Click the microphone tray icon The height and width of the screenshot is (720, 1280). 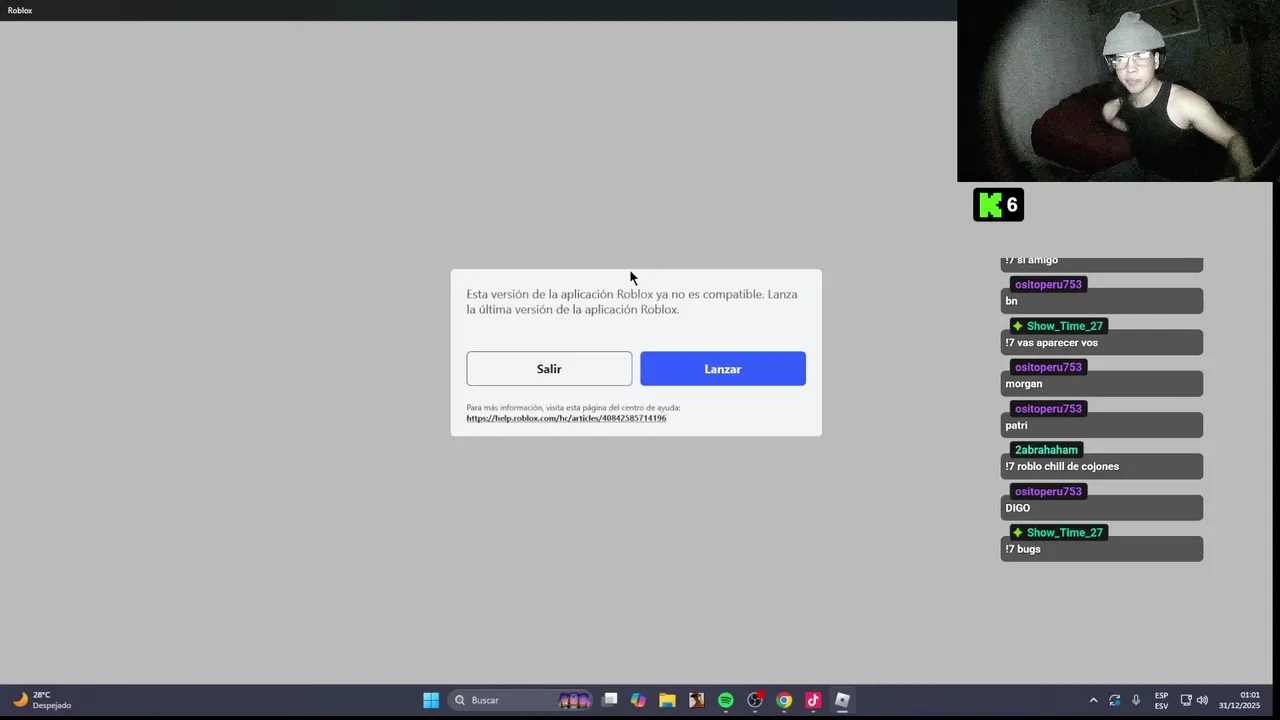pos(1136,700)
